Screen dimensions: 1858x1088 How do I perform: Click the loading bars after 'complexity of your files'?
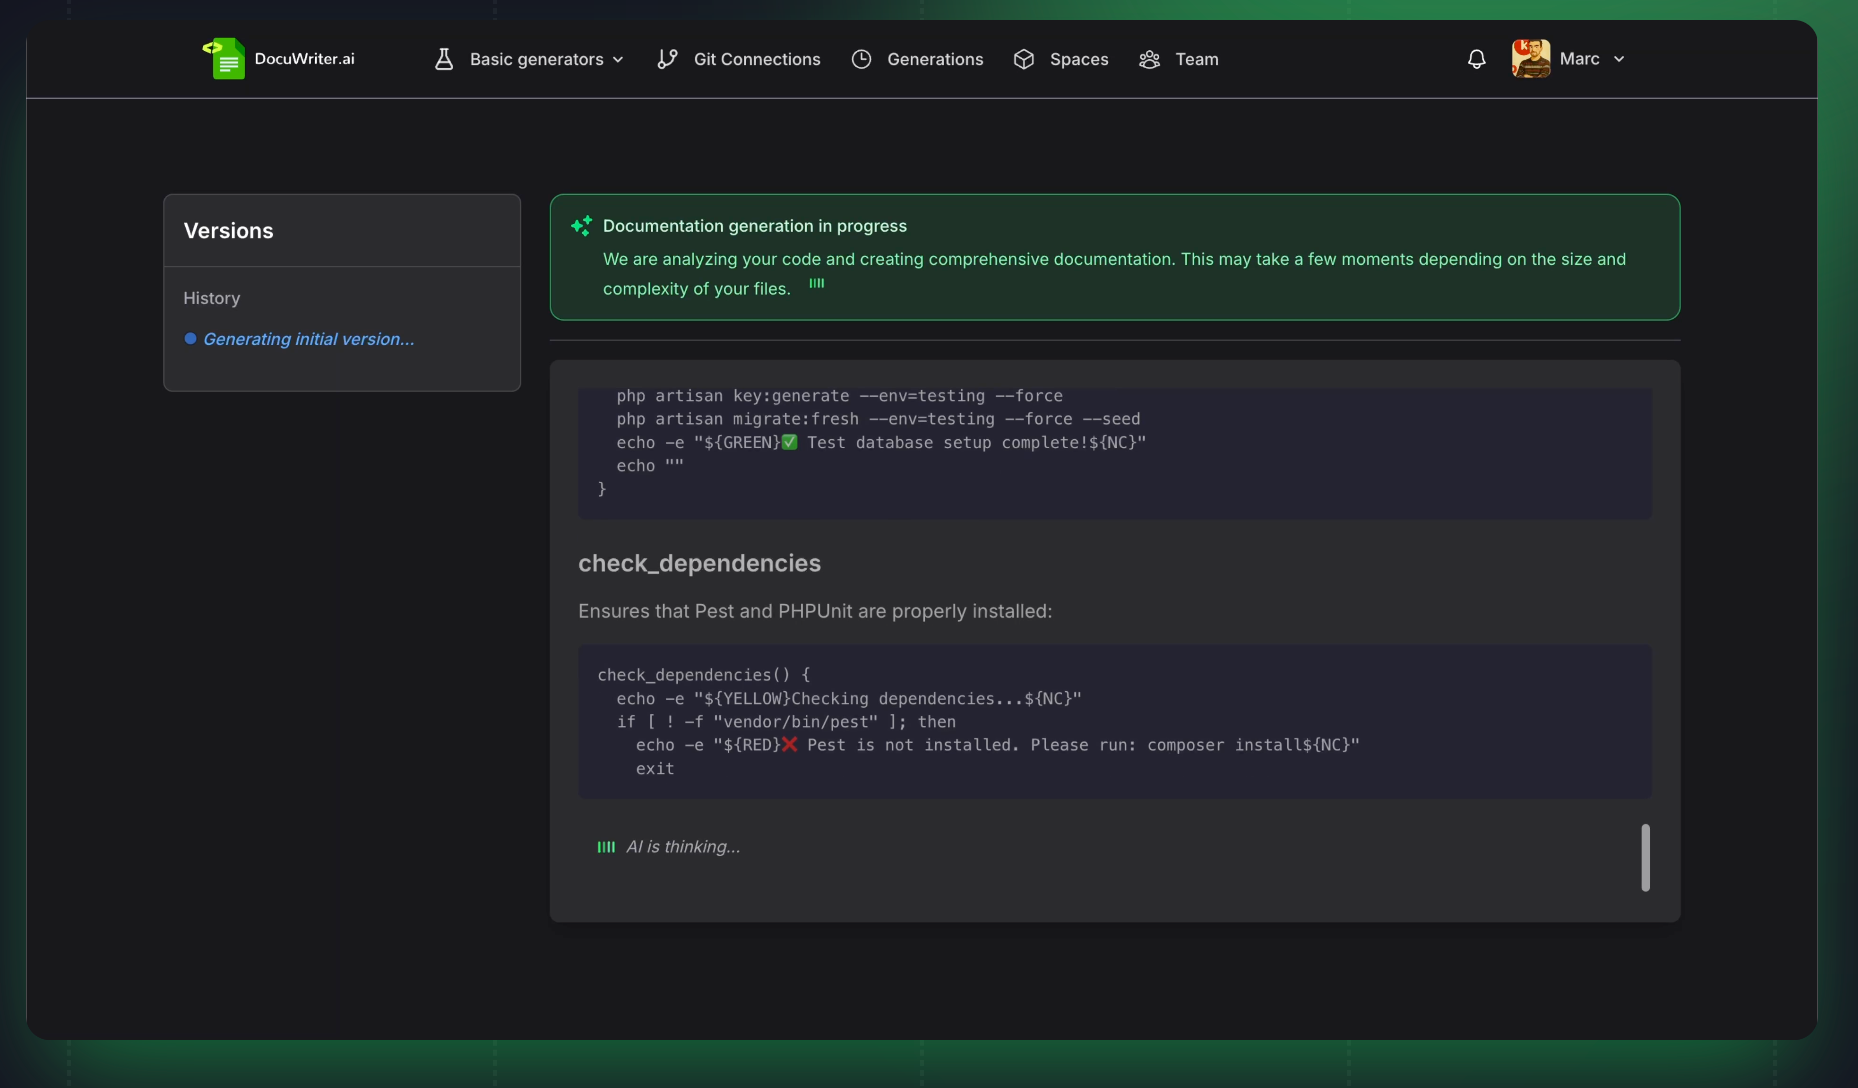(x=817, y=283)
